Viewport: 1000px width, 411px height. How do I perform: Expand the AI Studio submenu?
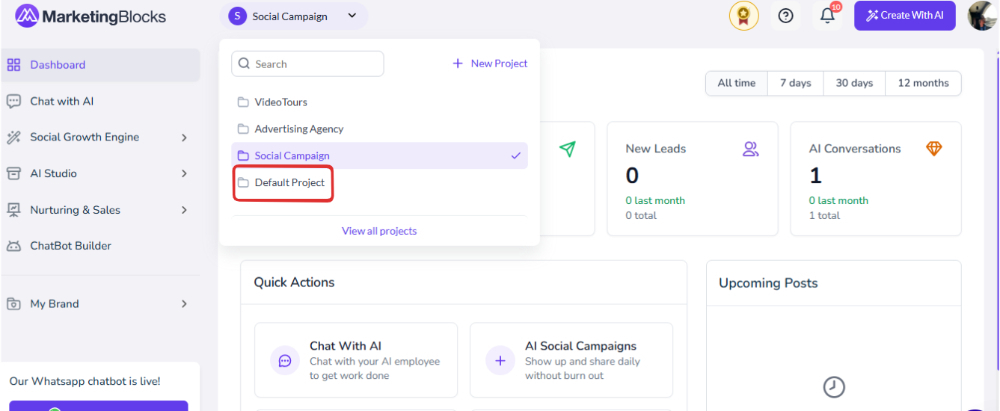pyautogui.click(x=100, y=174)
